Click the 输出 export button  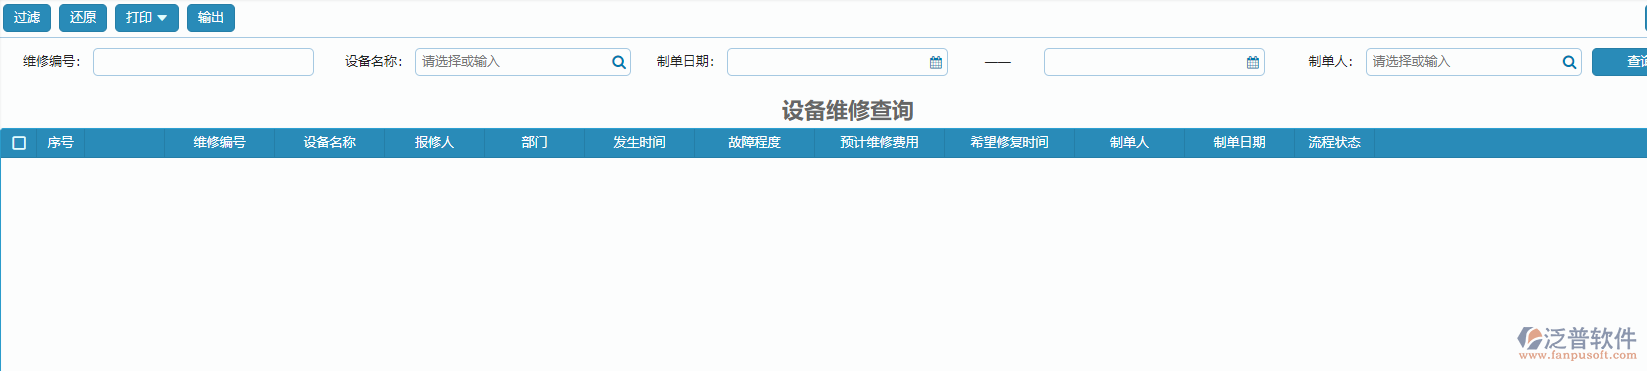coord(211,18)
